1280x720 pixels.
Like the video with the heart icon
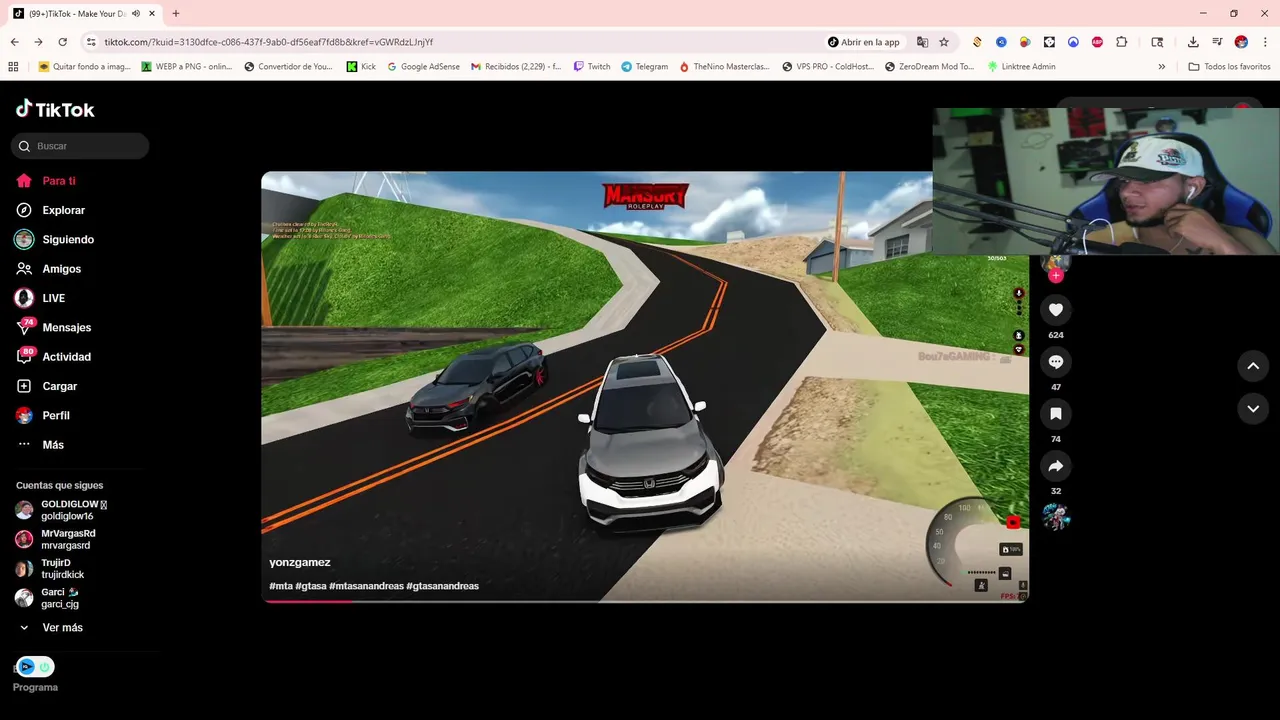pos(1055,310)
